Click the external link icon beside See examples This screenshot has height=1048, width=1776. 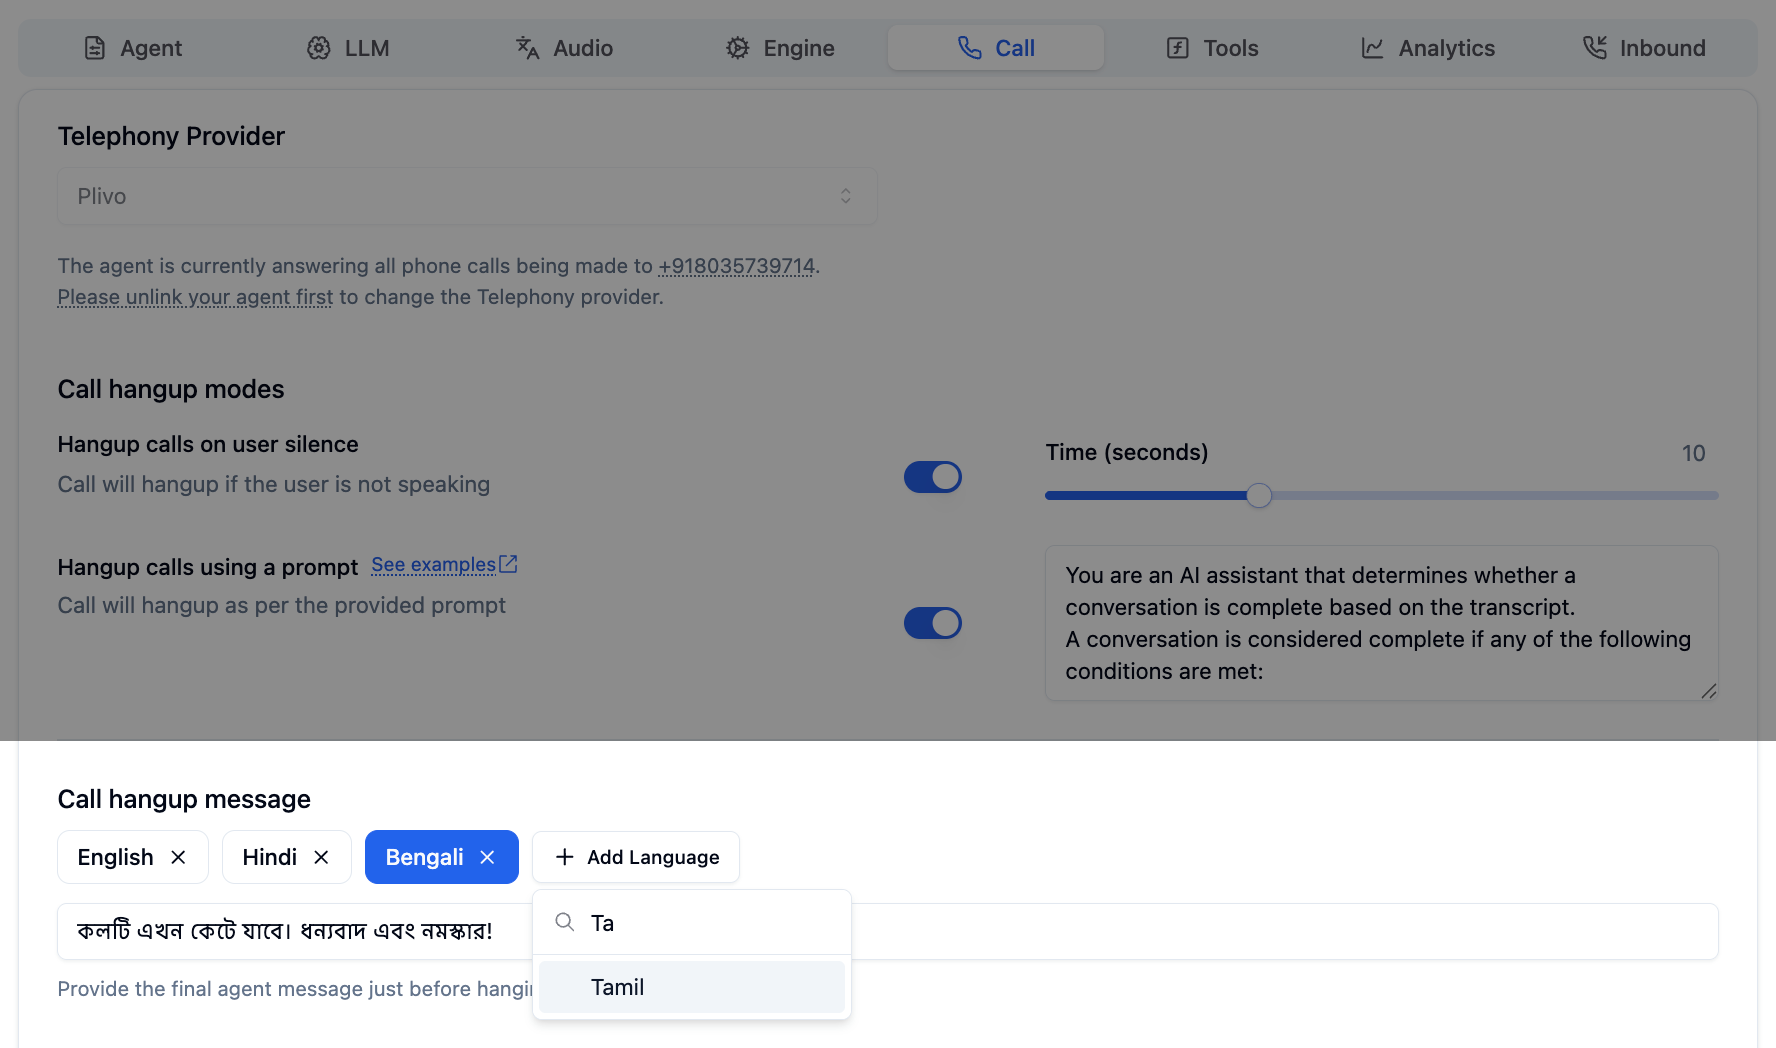(509, 563)
